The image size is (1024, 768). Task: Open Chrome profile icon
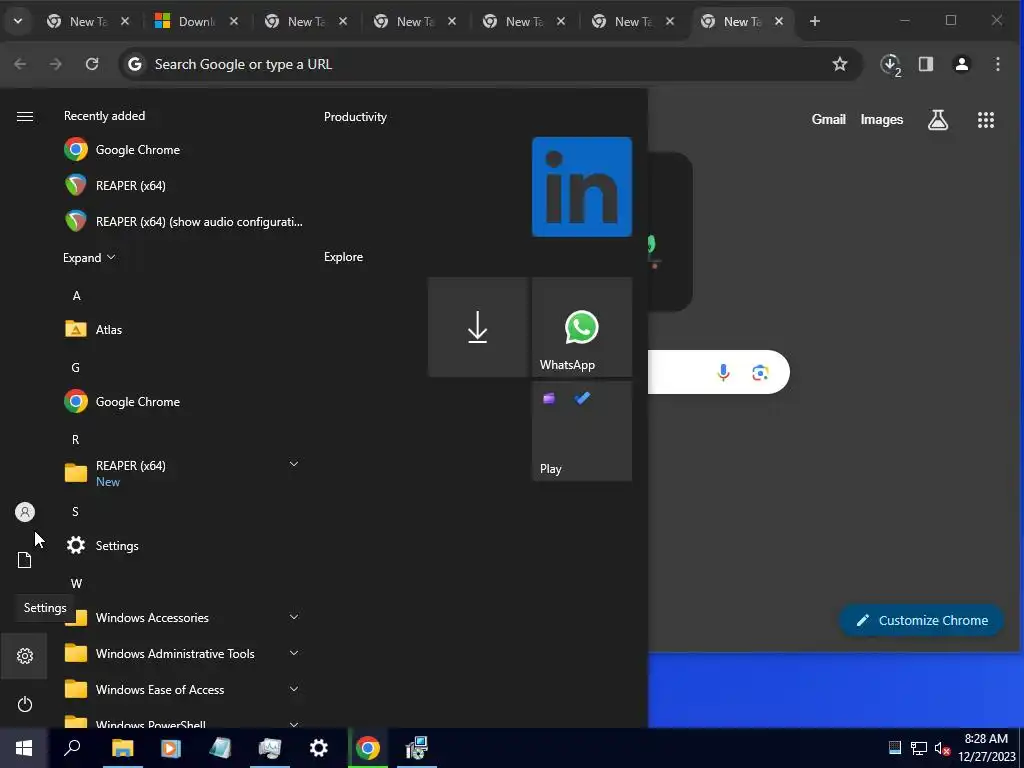(x=962, y=64)
